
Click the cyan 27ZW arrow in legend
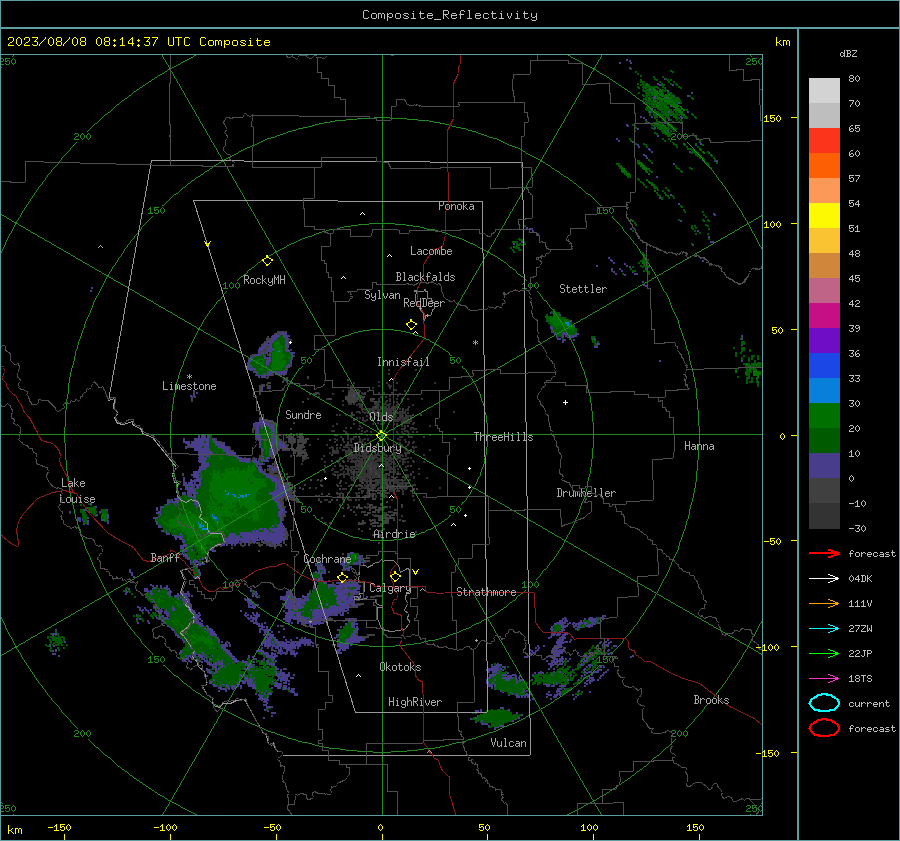point(824,629)
